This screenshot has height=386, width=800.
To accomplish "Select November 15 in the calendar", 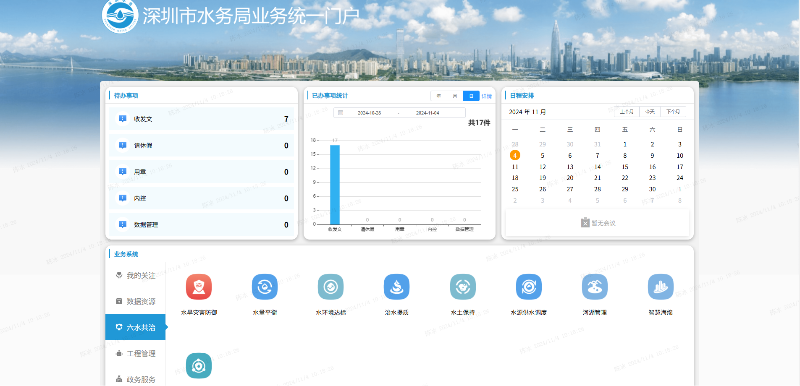I will [625, 167].
